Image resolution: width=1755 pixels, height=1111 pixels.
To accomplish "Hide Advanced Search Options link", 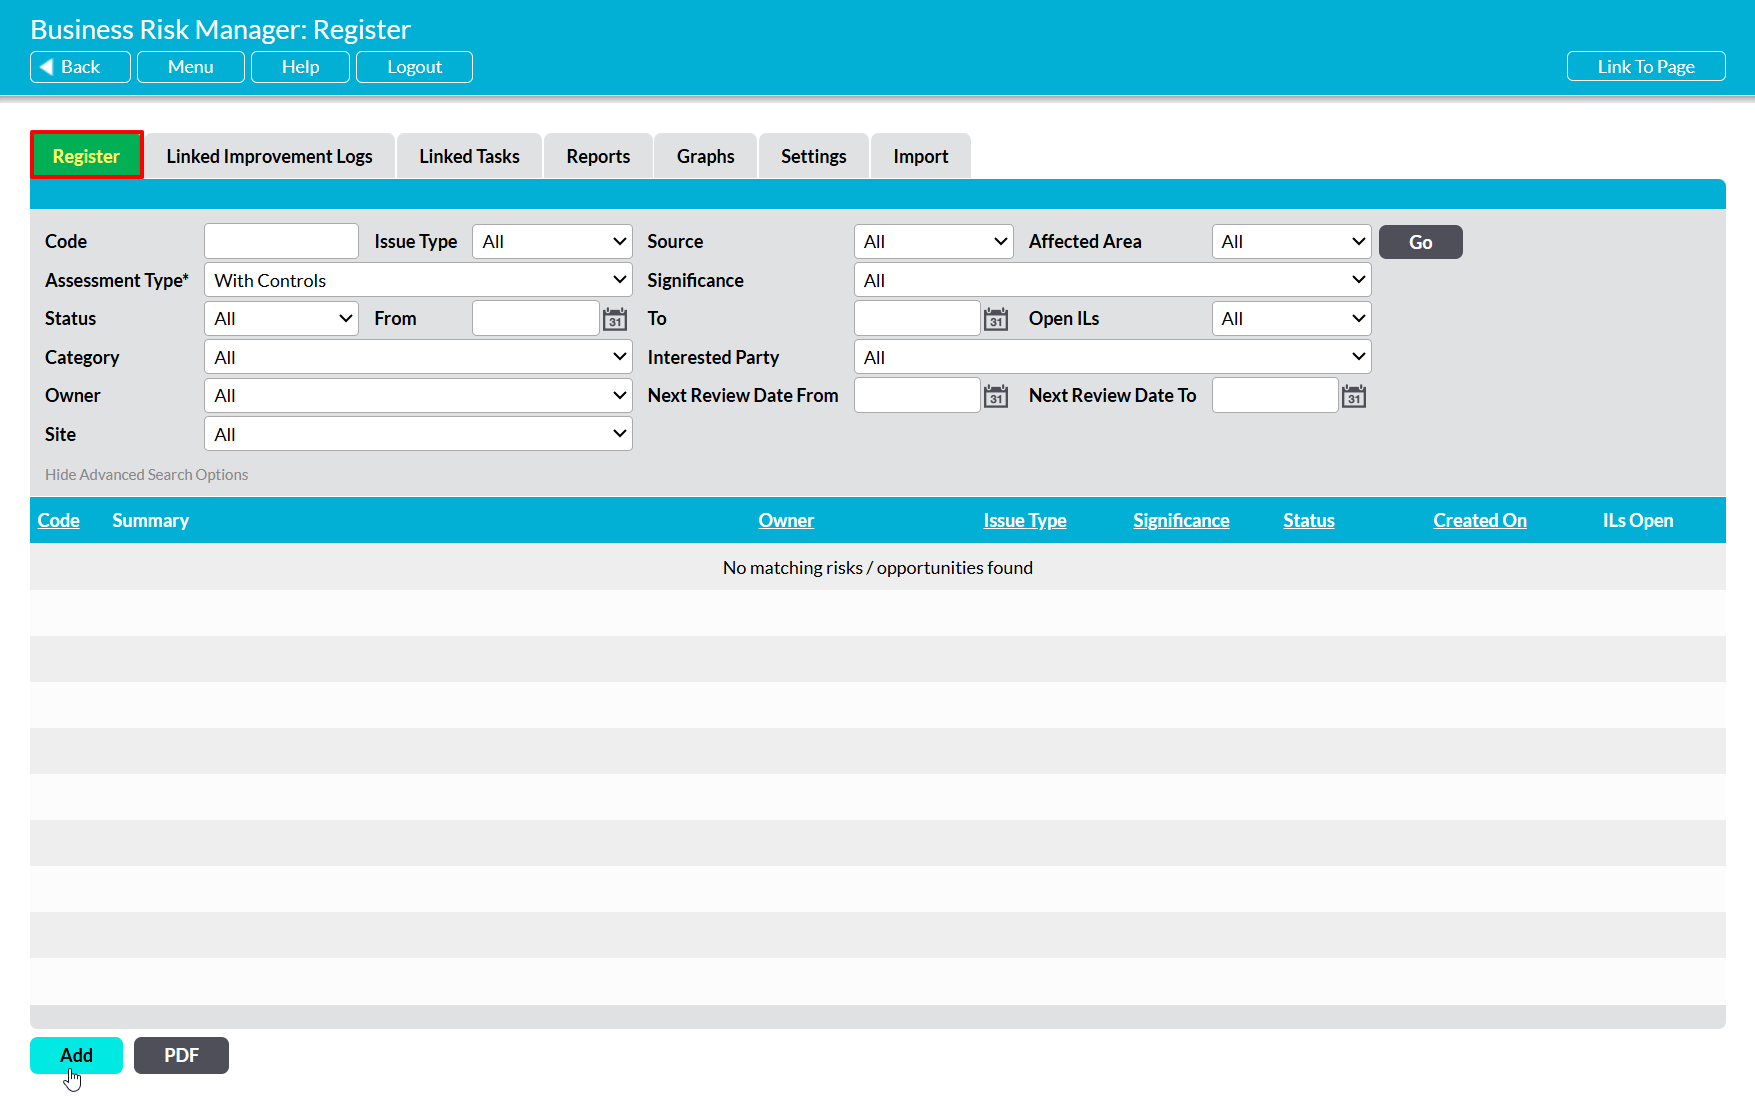I will (146, 475).
